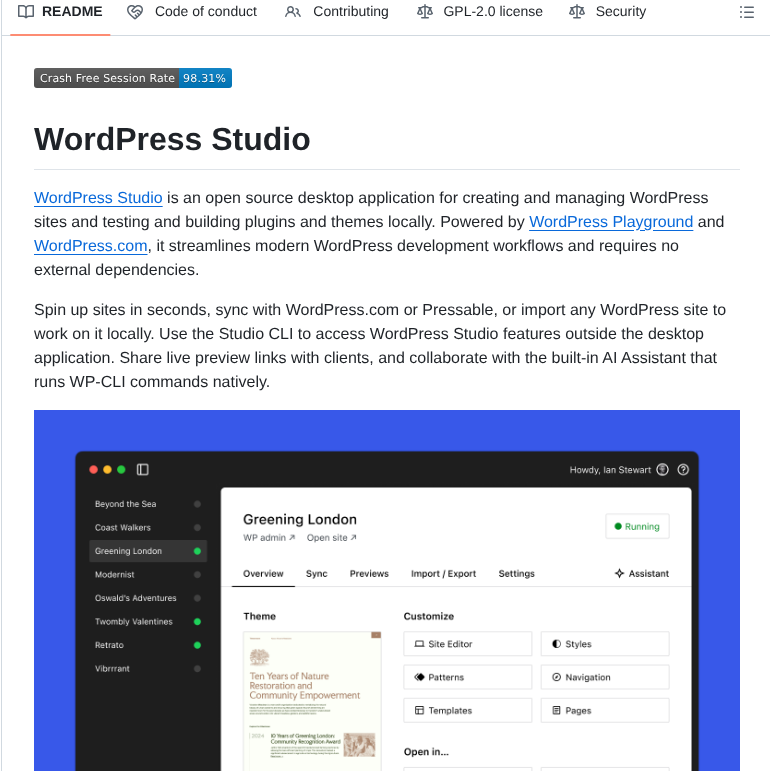Toggle the Modernist status dot
The width and height of the screenshot is (770, 771).
click(x=197, y=574)
